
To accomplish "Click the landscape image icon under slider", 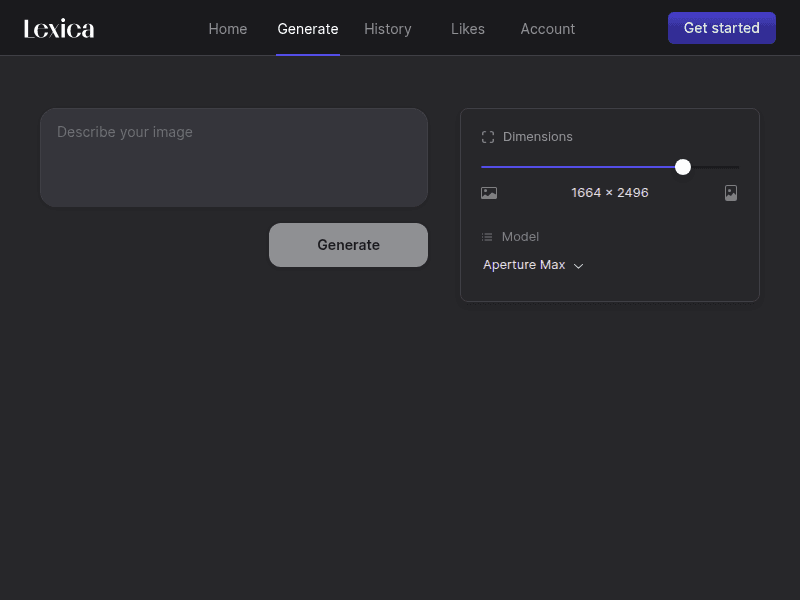I will [489, 193].
